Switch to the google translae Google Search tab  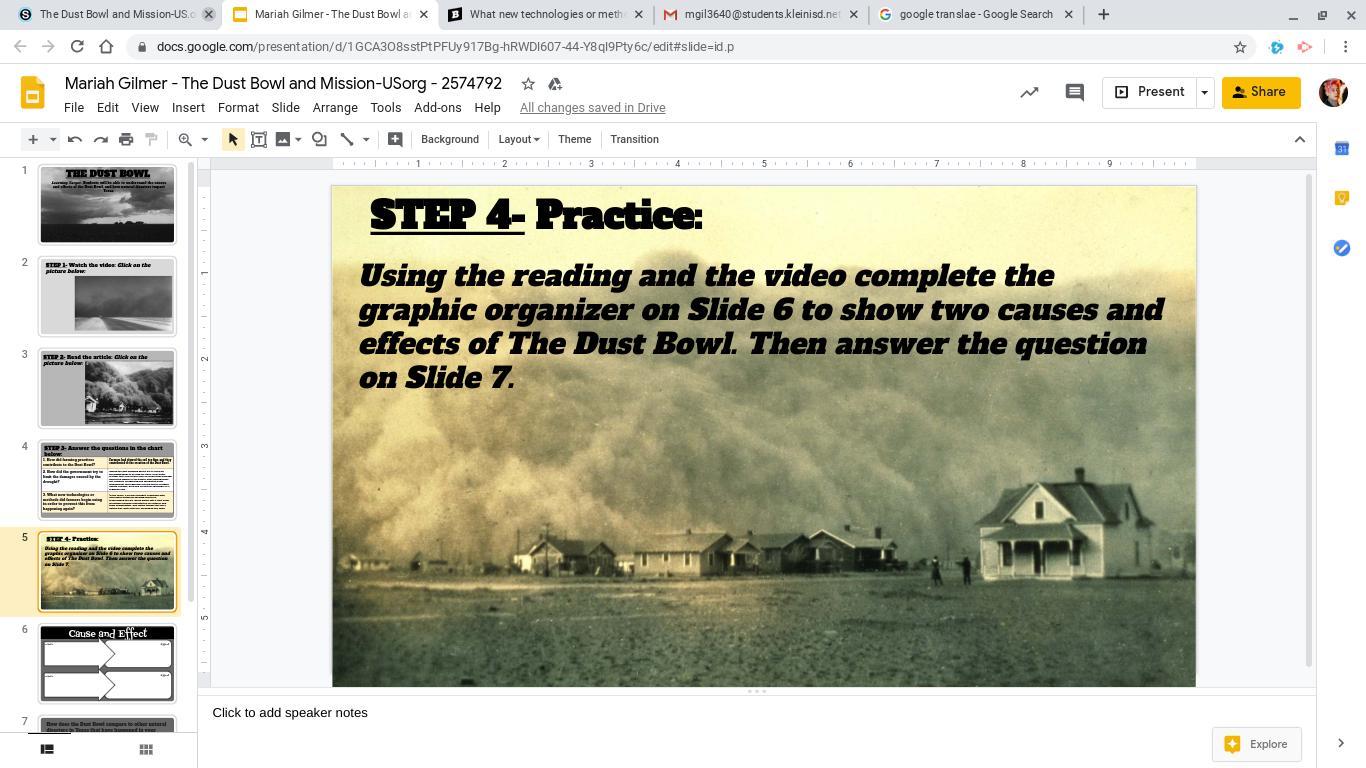coord(975,14)
